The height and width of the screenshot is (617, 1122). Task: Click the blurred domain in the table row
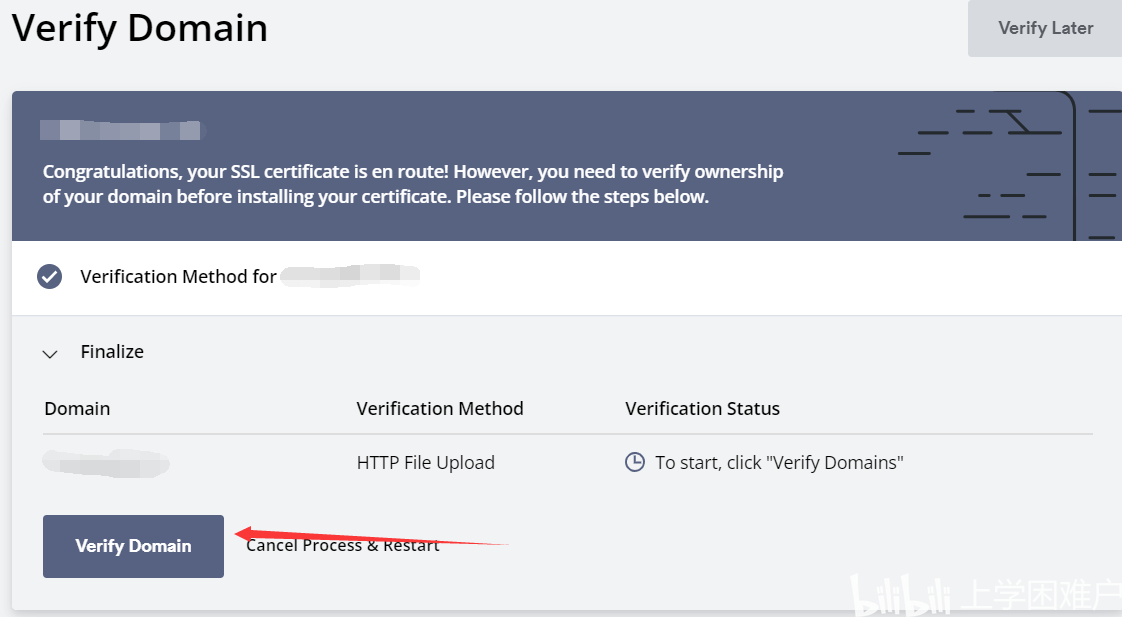(106, 463)
